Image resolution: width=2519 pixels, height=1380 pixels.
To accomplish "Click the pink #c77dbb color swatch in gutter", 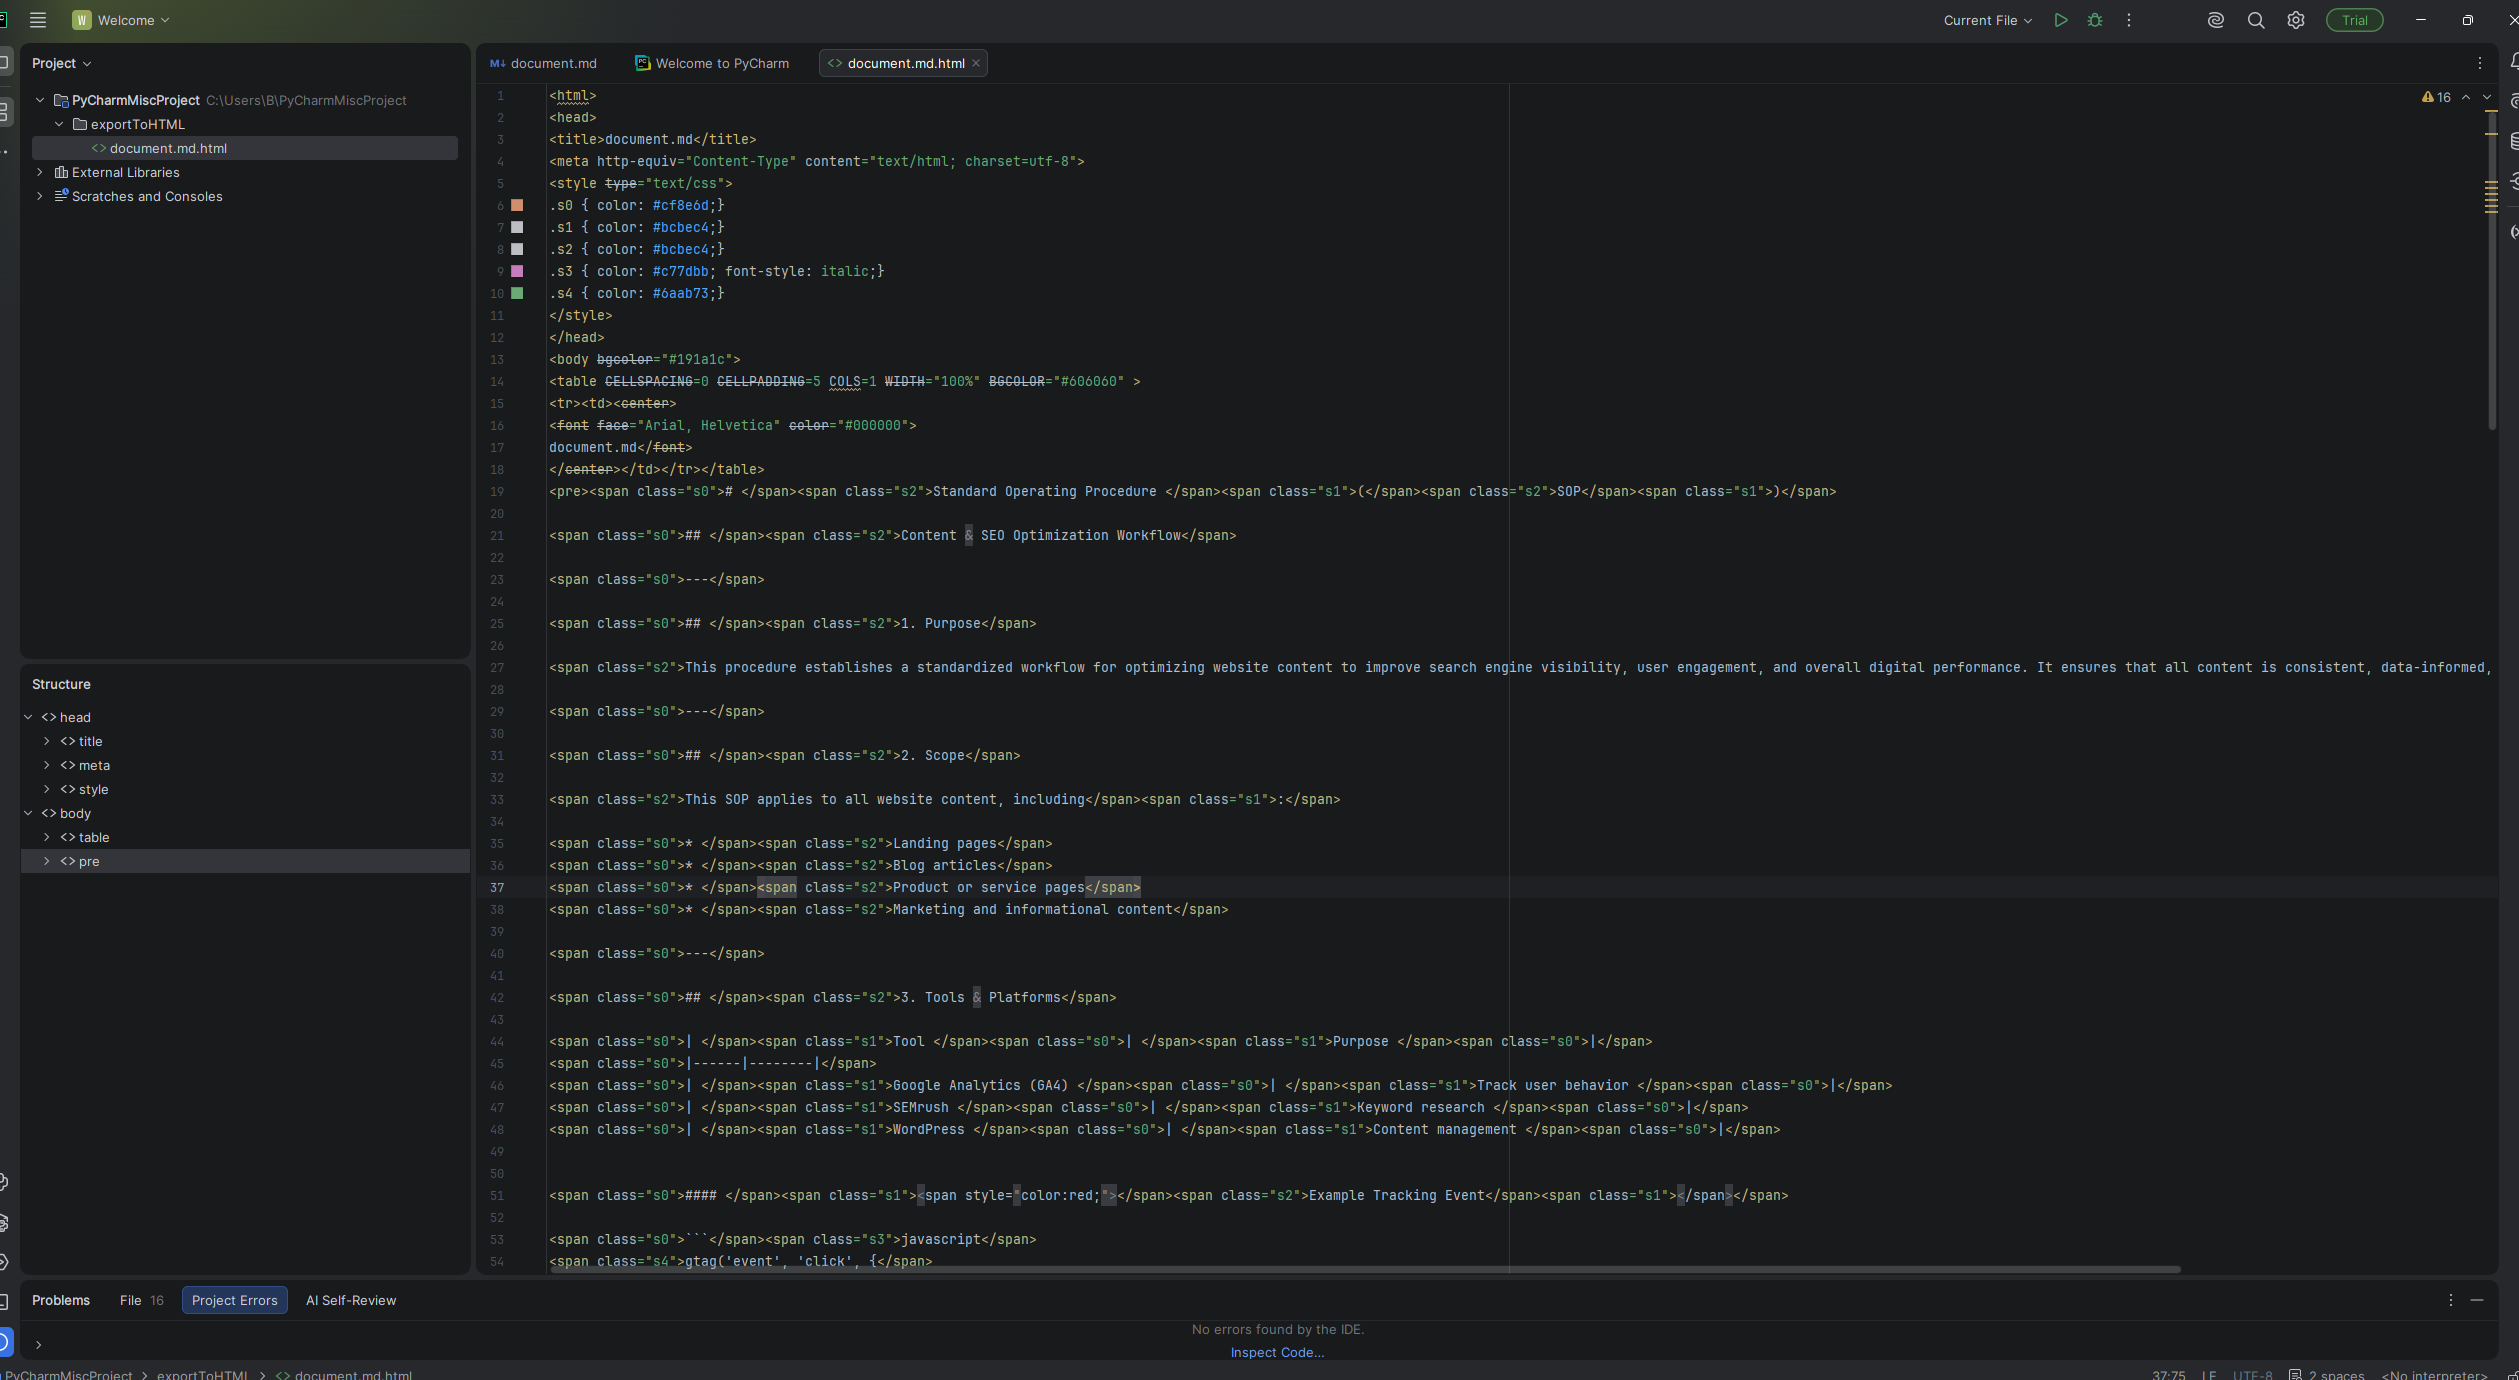I will click(x=517, y=271).
